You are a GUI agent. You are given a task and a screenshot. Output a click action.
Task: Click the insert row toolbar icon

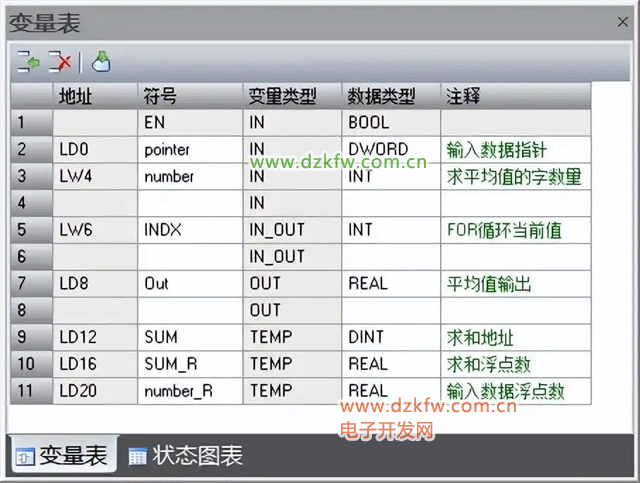tap(28, 62)
